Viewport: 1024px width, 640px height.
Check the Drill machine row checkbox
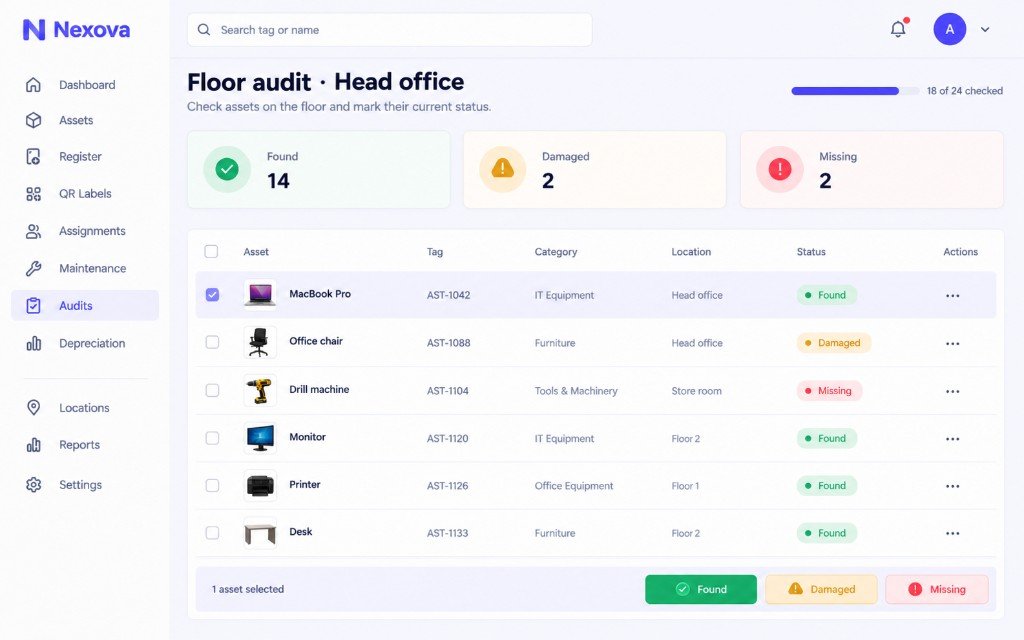[212, 391]
